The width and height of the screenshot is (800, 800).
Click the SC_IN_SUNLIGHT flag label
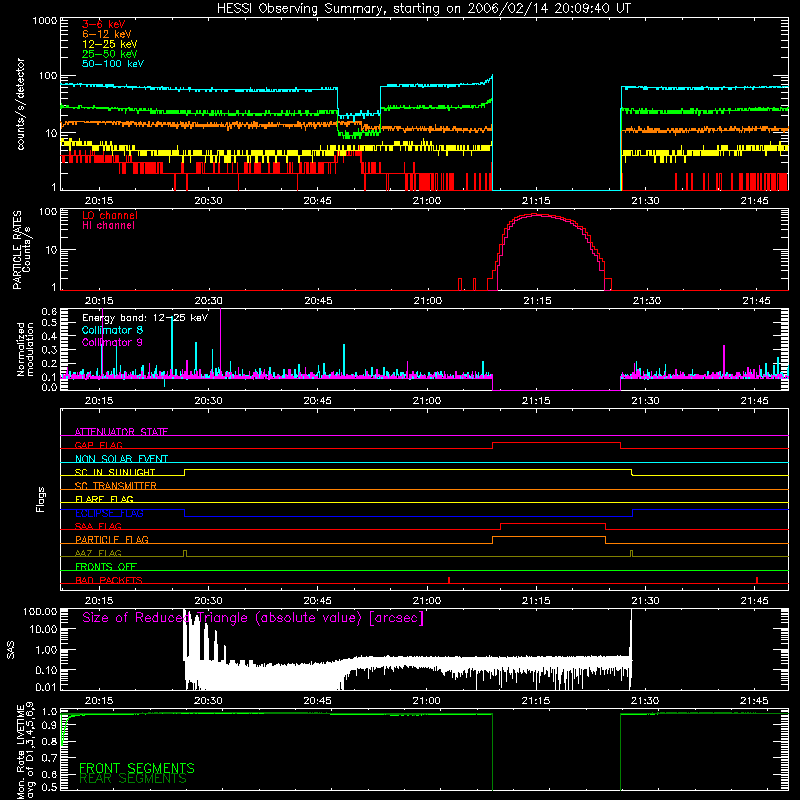(x=115, y=472)
